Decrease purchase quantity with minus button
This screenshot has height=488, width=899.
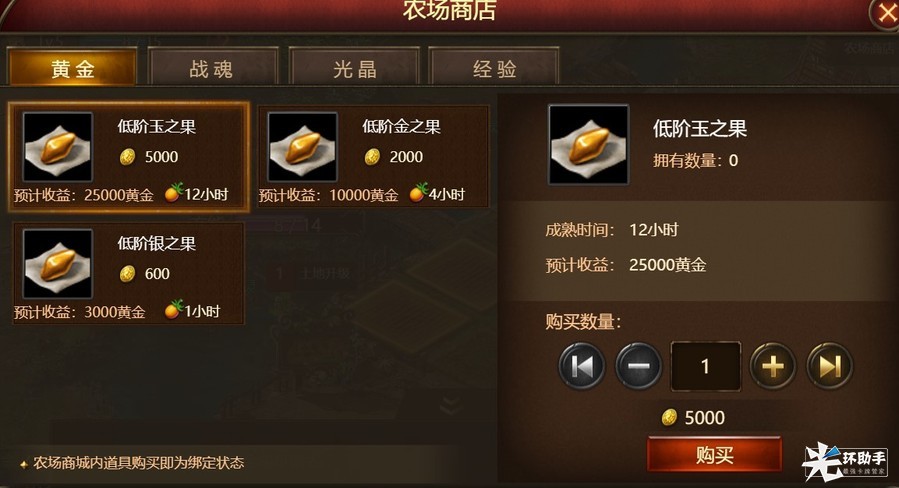point(638,366)
